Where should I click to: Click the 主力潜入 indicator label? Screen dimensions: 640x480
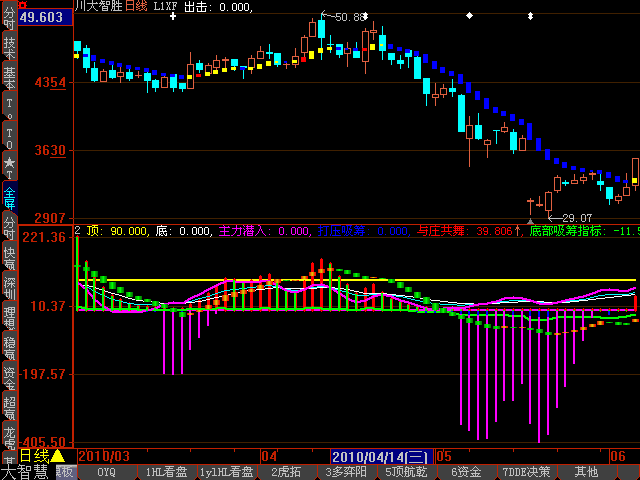coord(244,231)
